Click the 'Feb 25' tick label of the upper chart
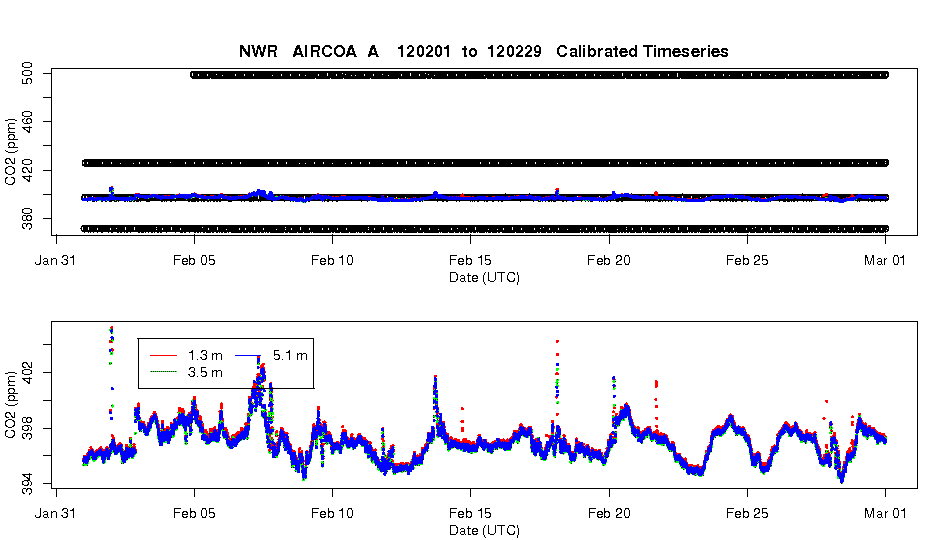This screenshot has height=540, width=936. 747,260
